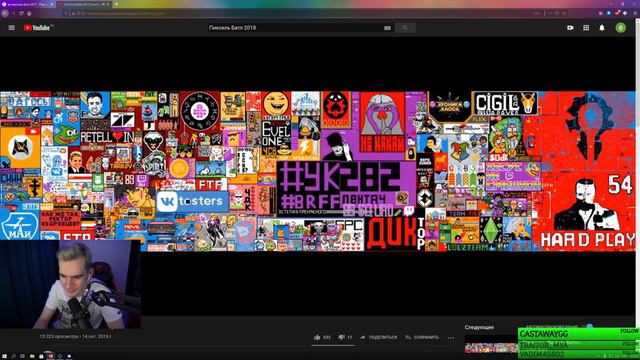Open the green account avatar menu

[x=620, y=28]
